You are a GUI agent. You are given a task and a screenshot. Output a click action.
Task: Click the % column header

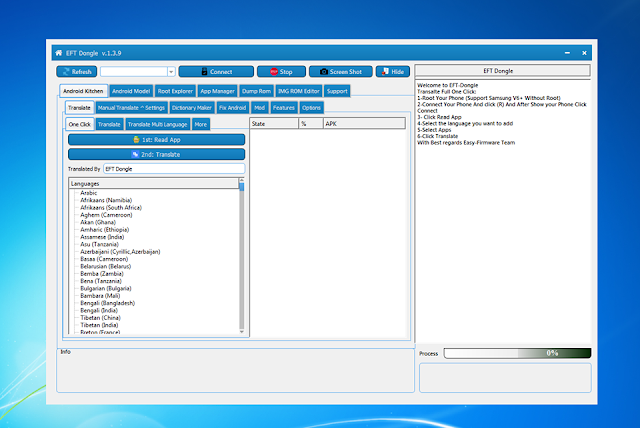[x=311, y=124]
